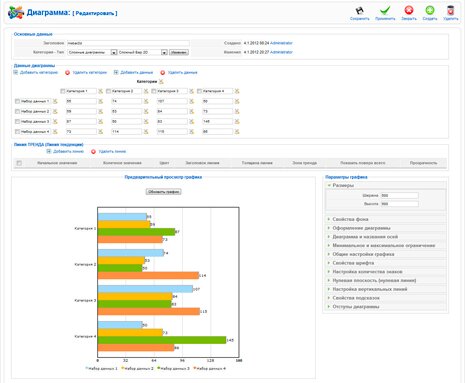Focus the Заголовок text field

[x=128, y=43]
